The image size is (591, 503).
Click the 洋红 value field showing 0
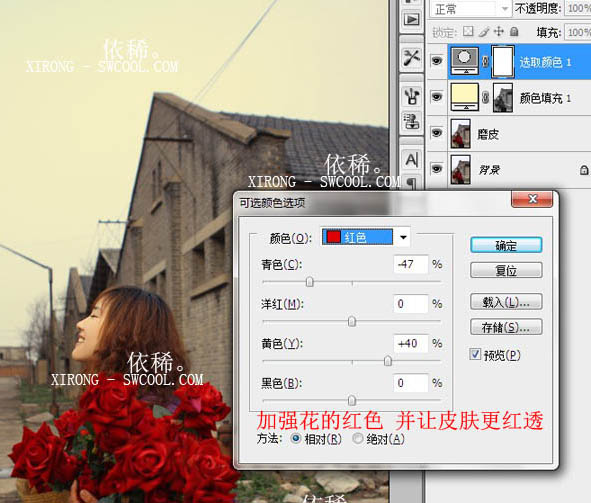(411, 304)
